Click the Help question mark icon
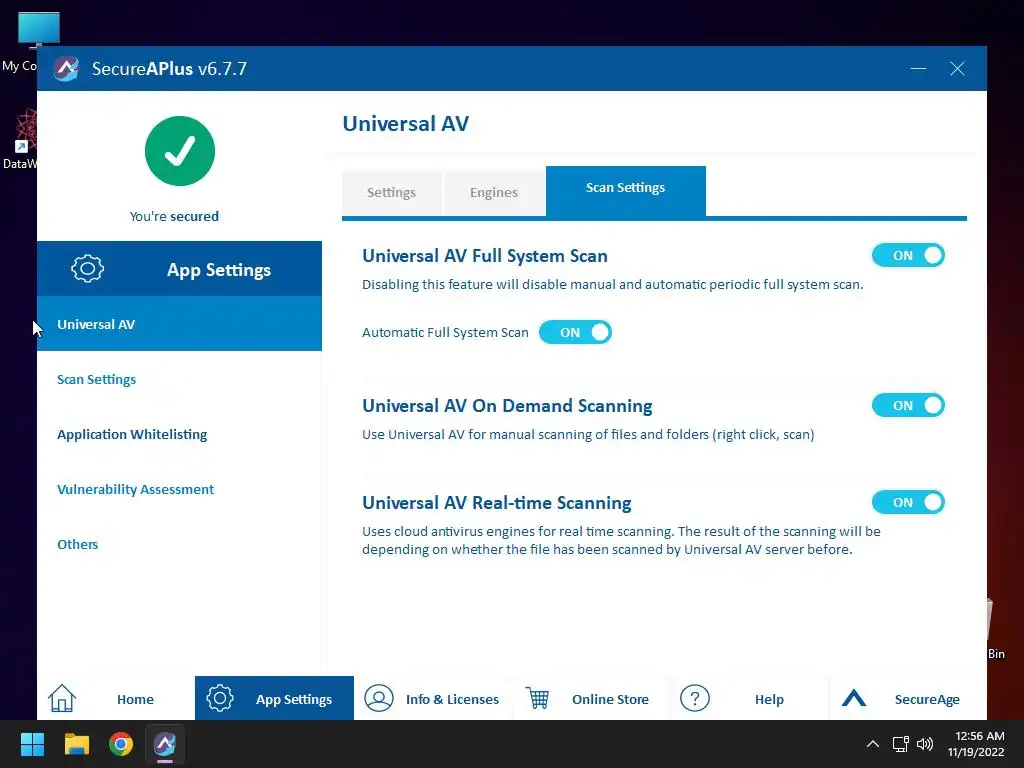 coord(695,698)
